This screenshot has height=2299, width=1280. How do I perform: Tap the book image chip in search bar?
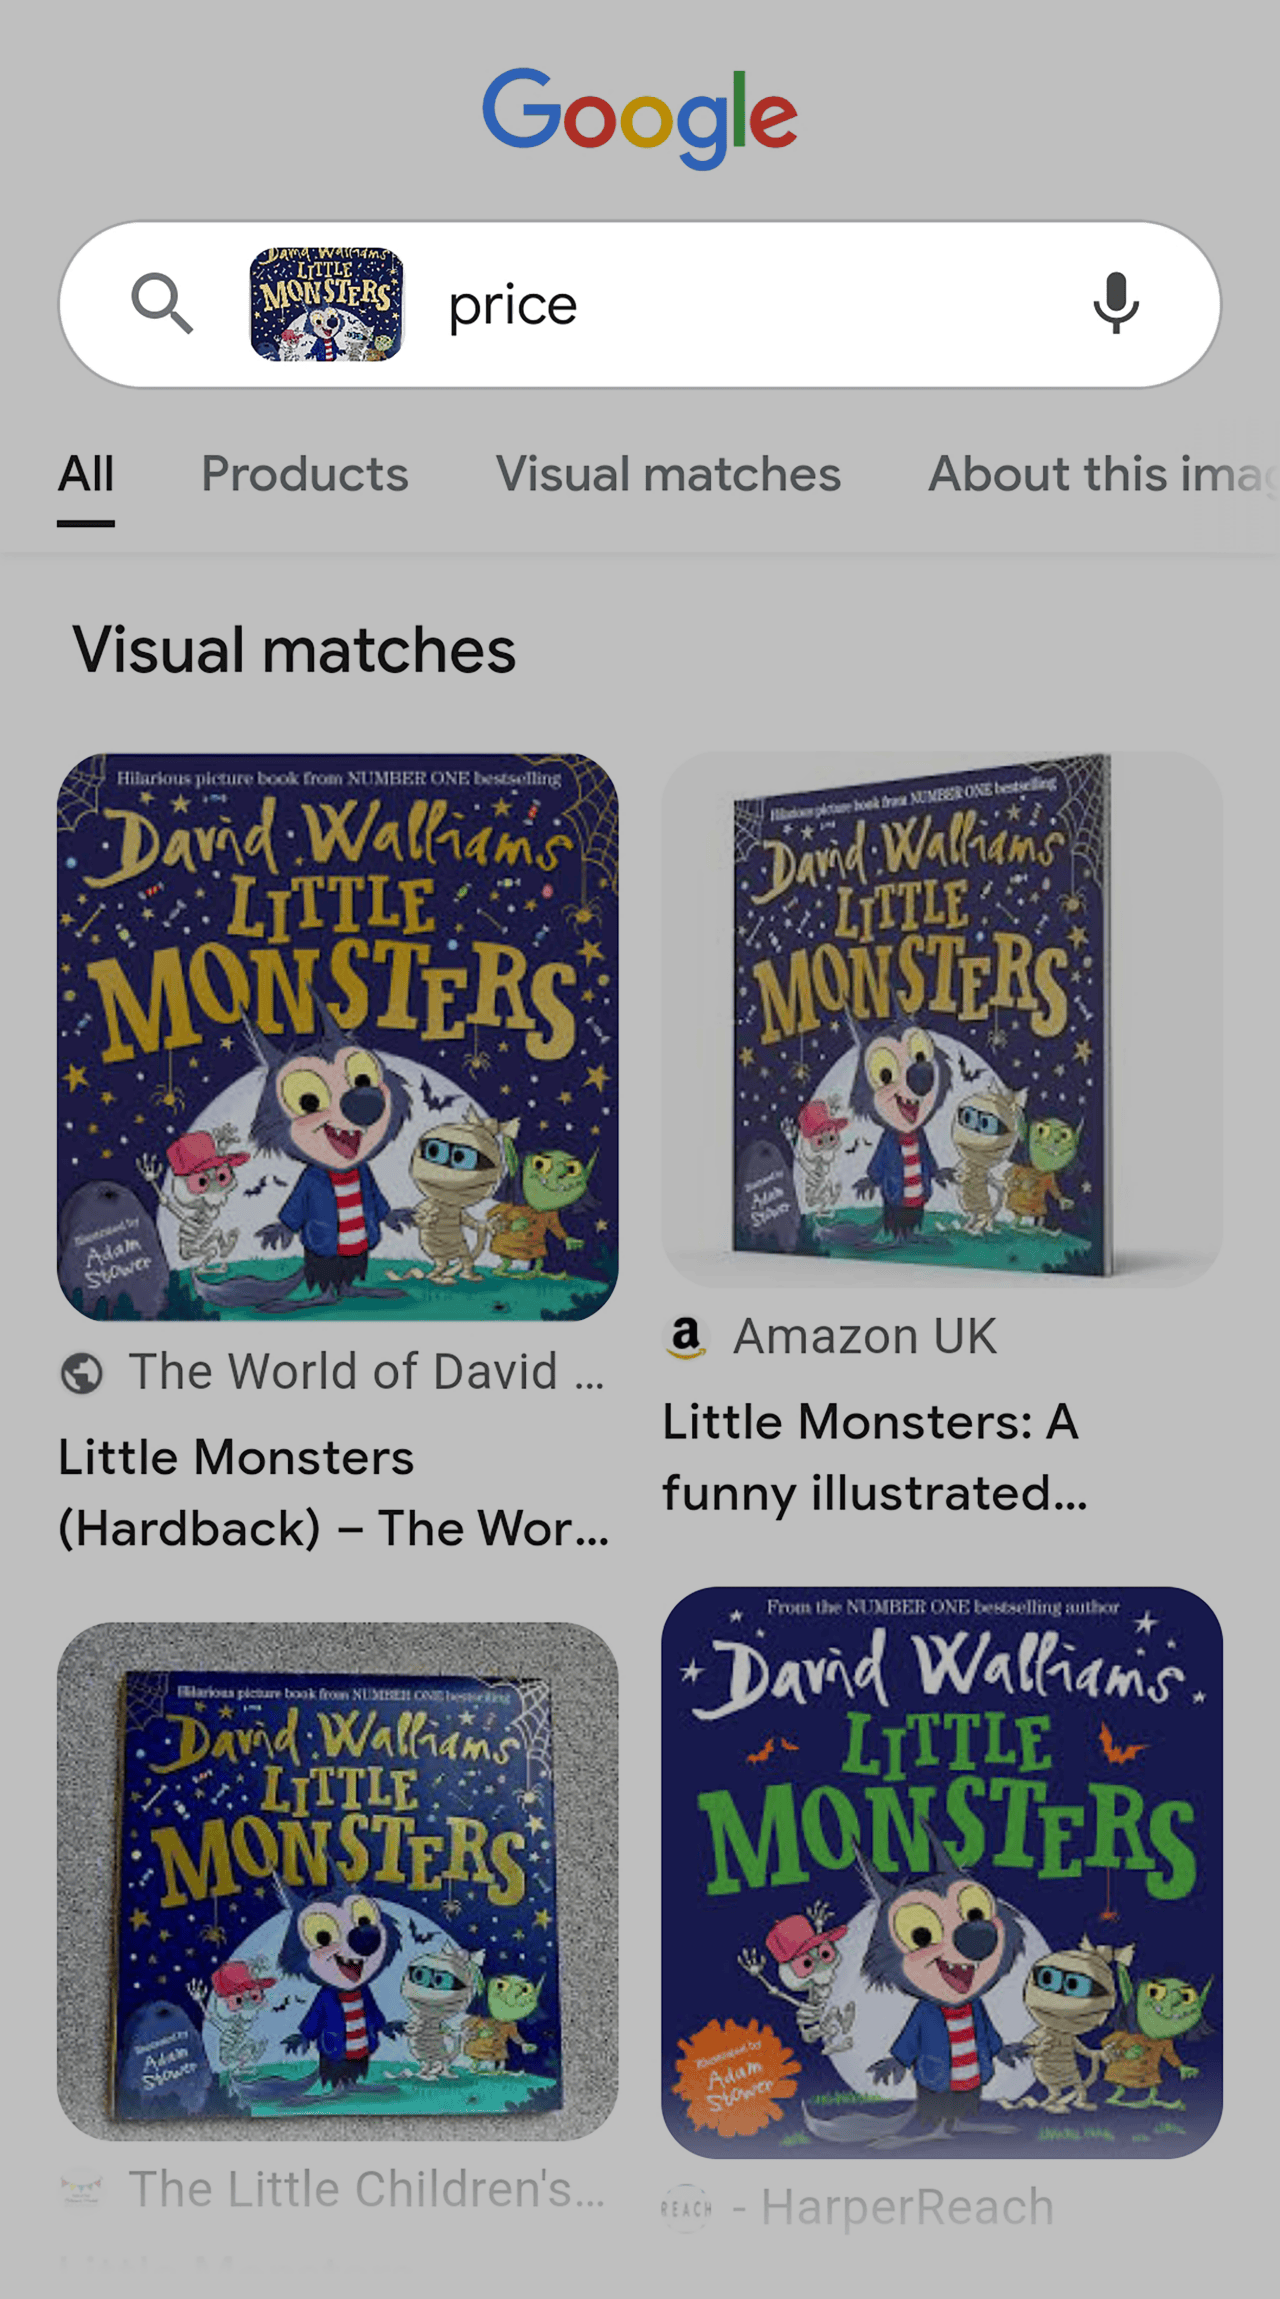tap(326, 304)
